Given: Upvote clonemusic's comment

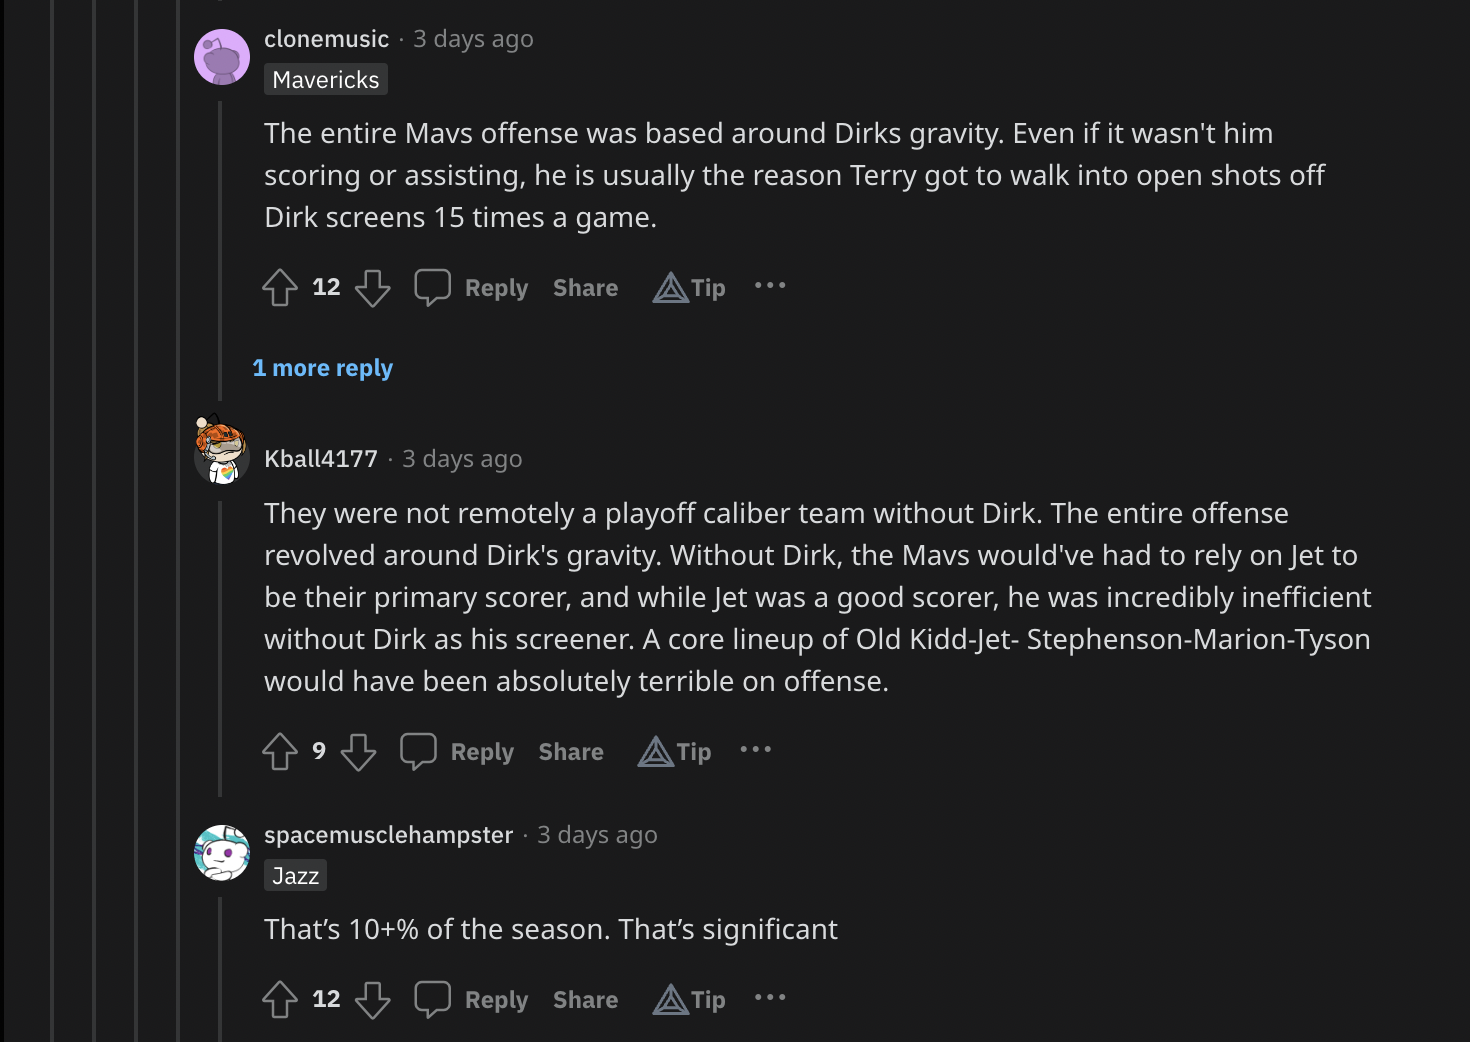Looking at the screenshot, I should click(x=280, y=288).
